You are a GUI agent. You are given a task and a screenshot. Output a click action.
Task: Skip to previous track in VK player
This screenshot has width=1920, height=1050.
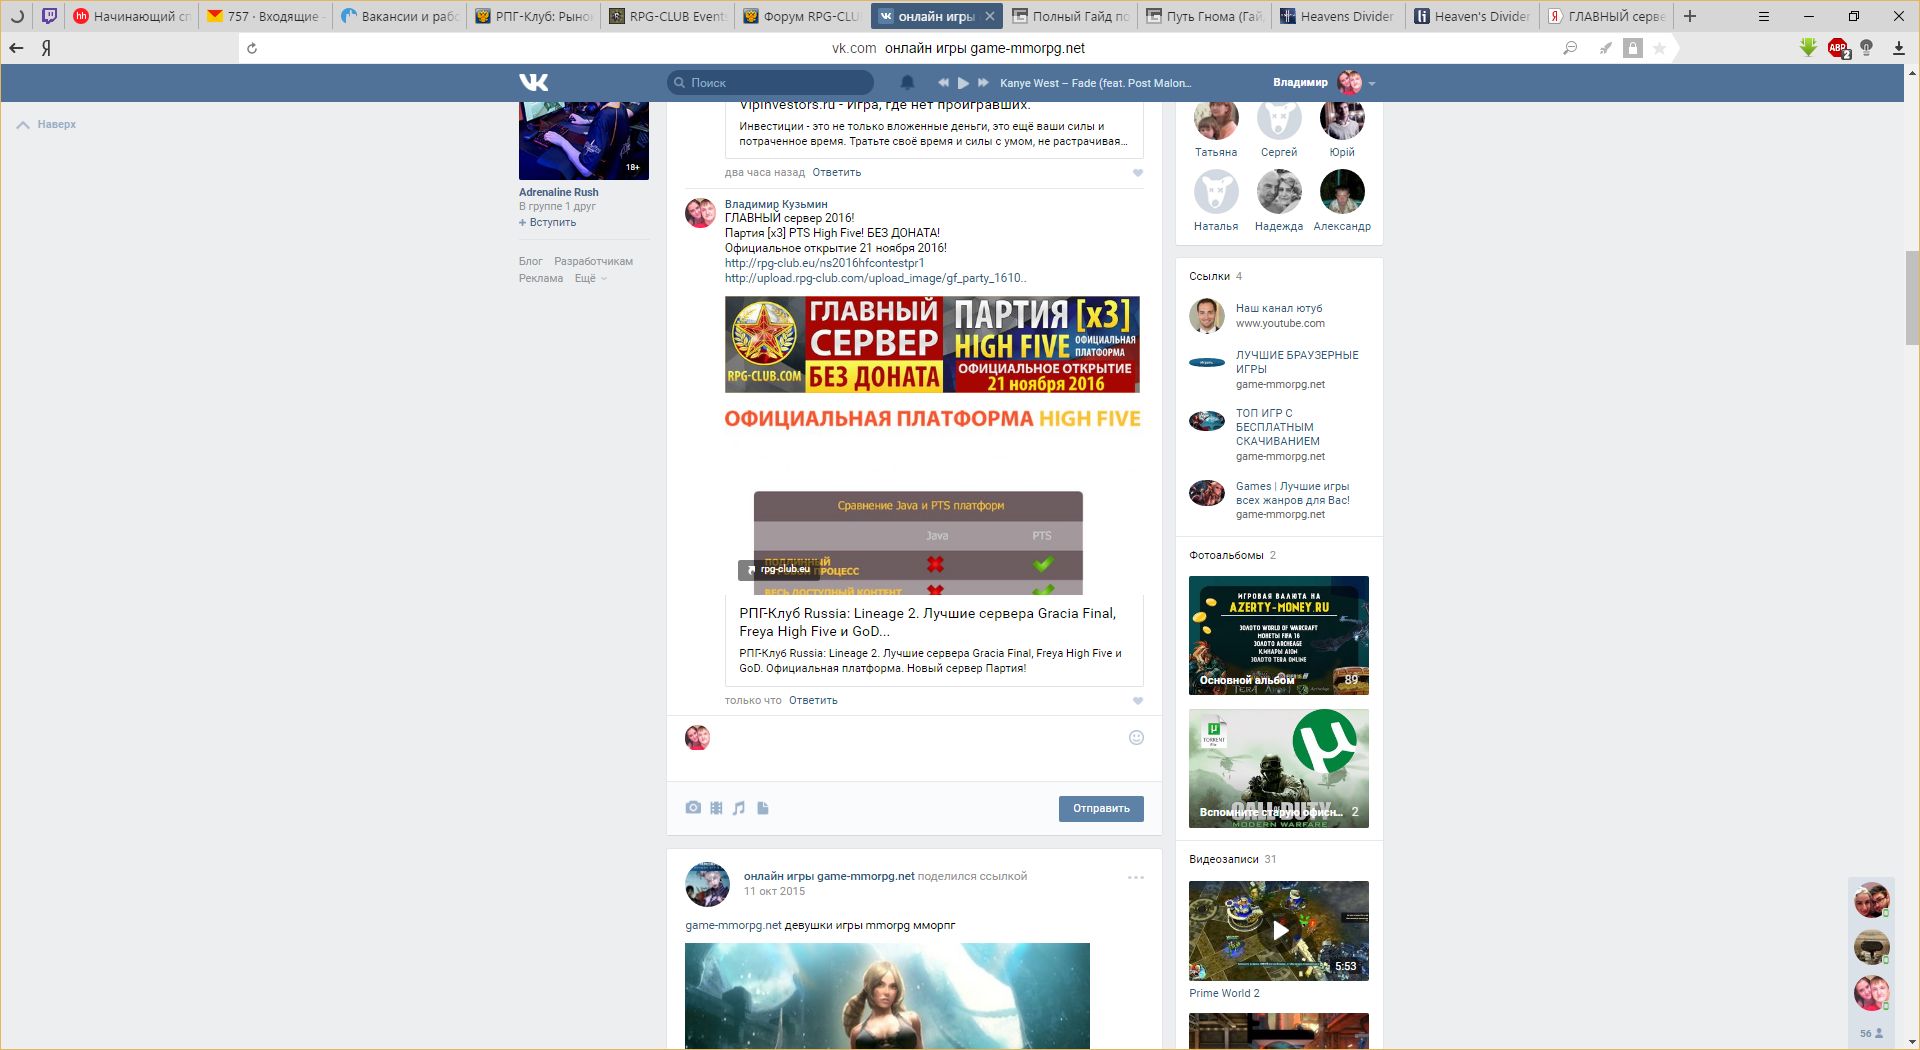tap(942, 83)
